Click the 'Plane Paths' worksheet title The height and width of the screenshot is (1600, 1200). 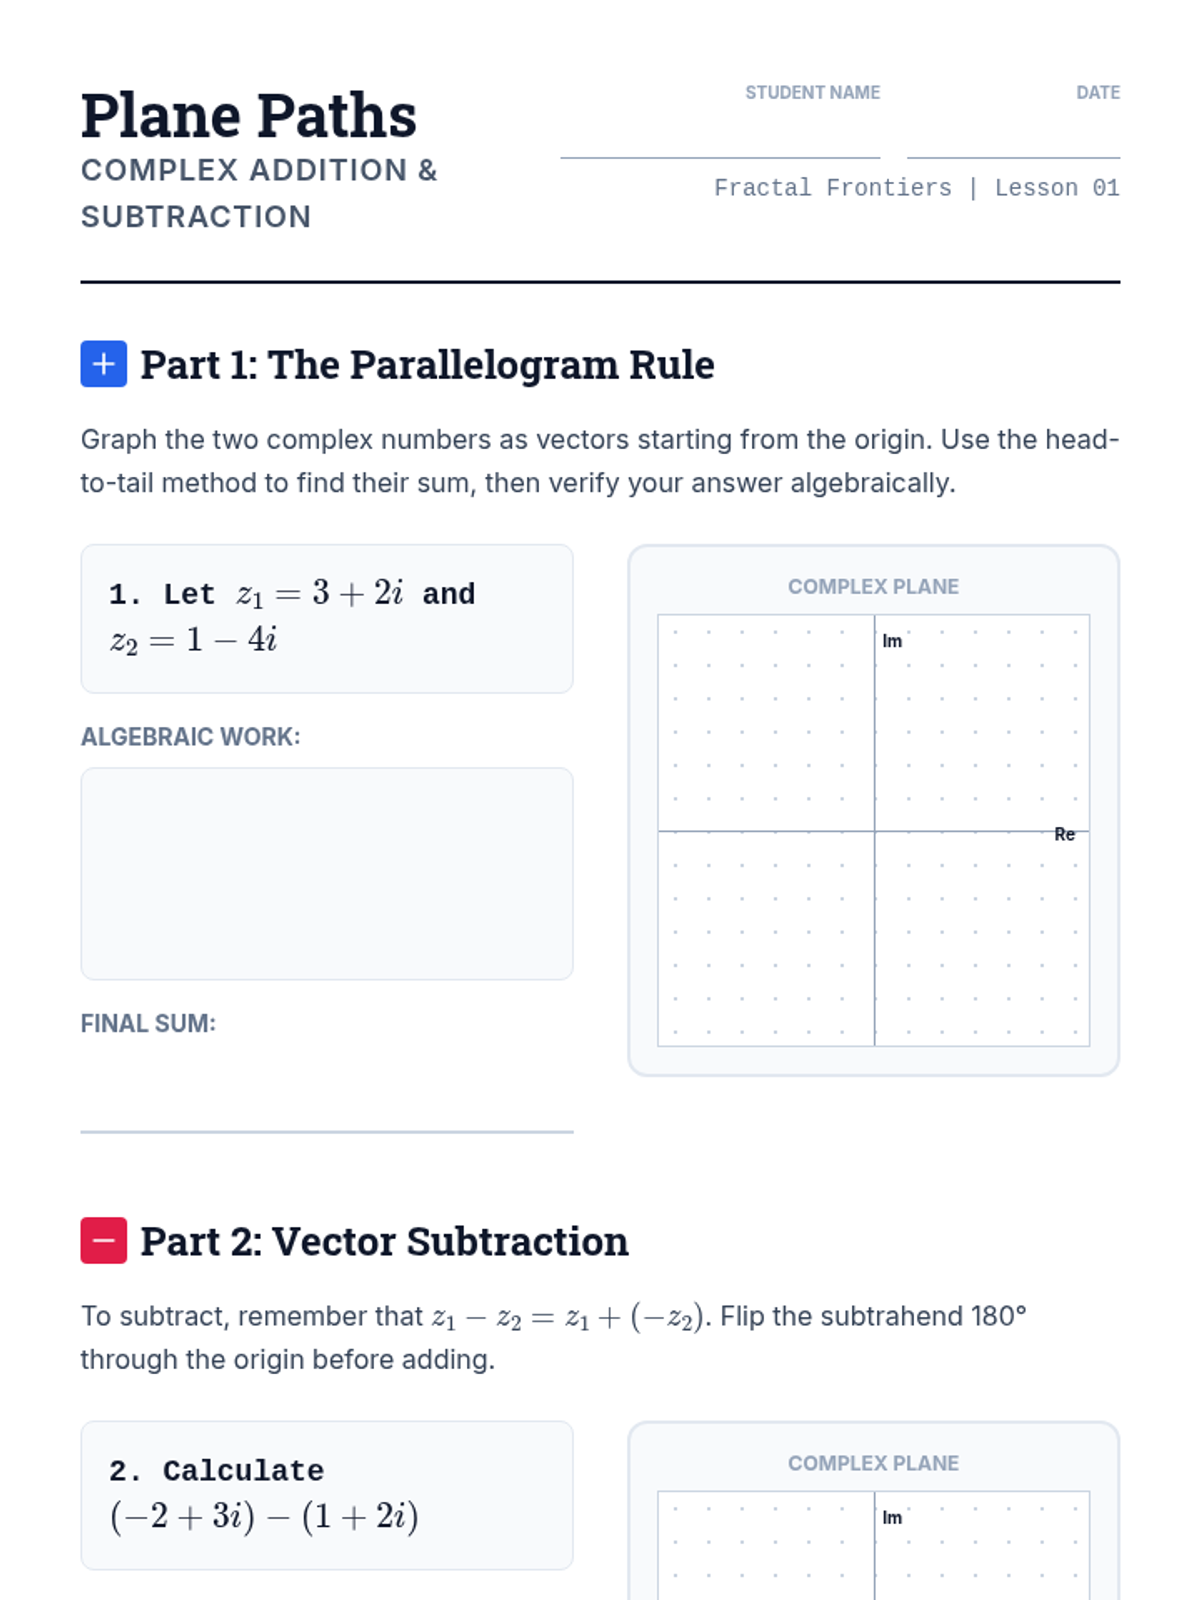[x=248, y=116]
